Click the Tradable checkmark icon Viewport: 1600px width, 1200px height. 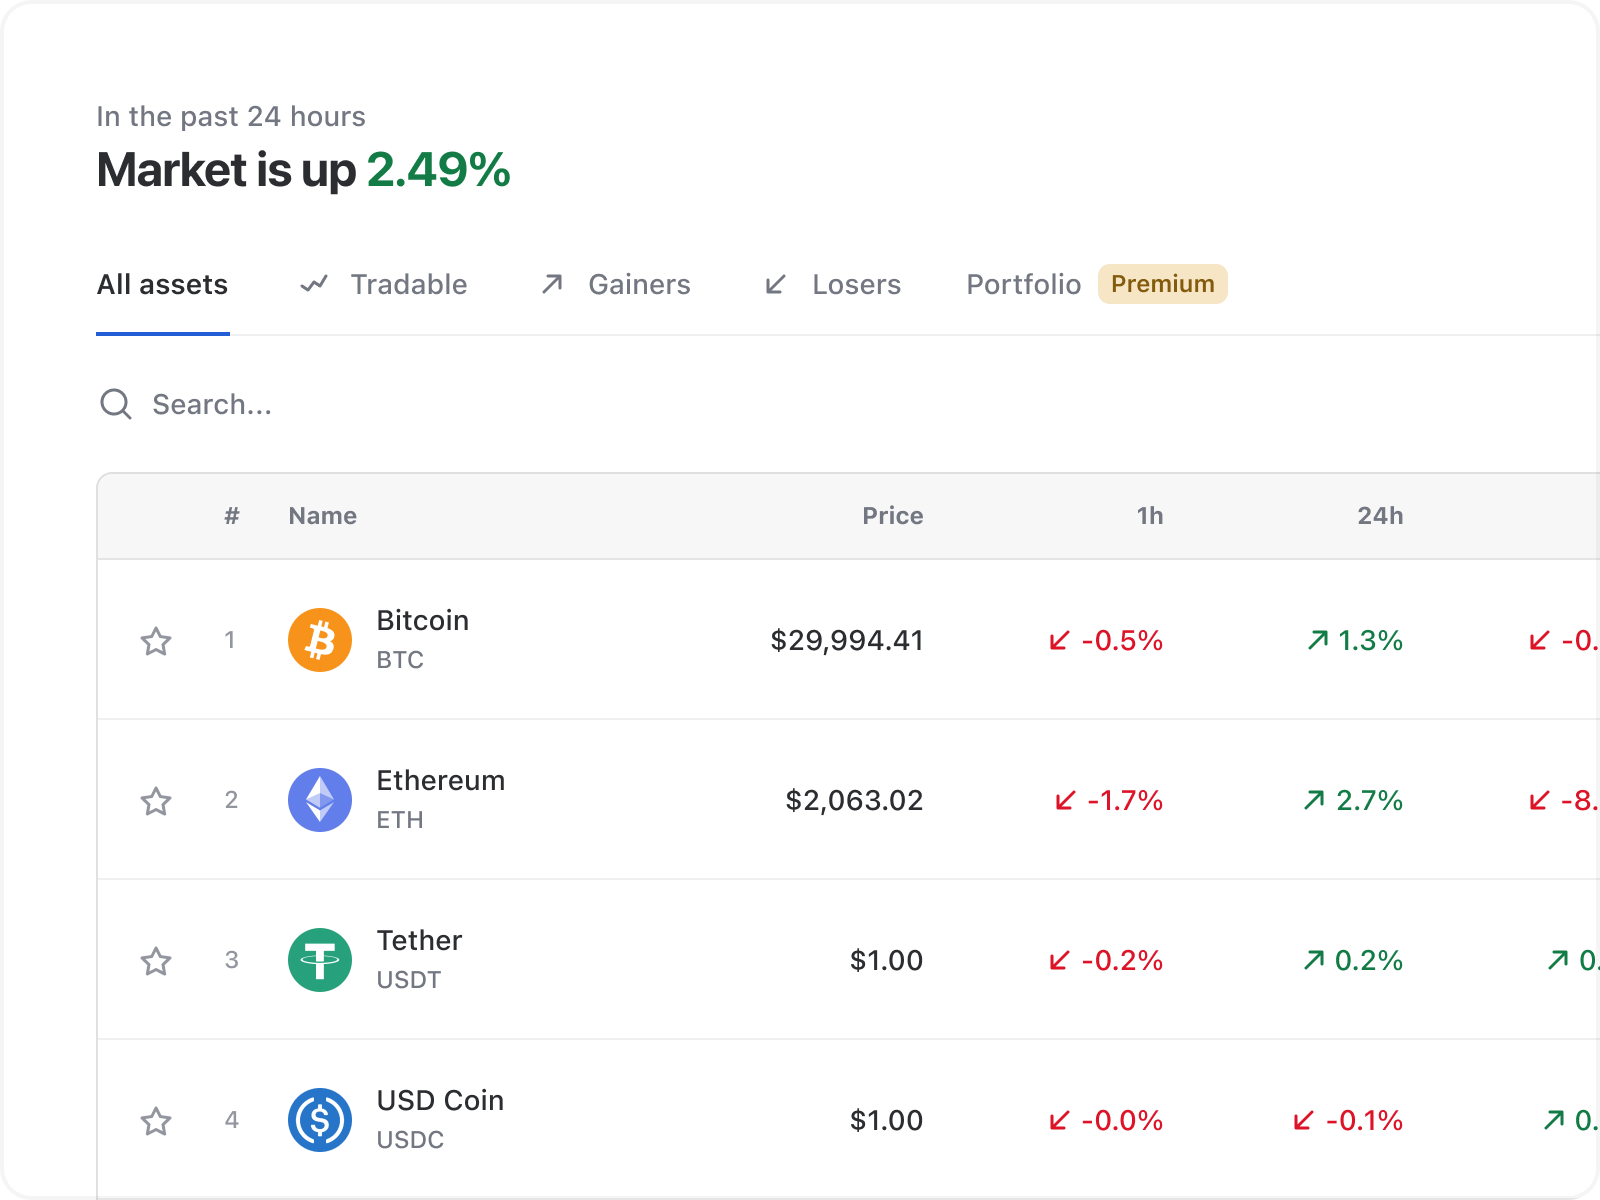coord(312,284)
